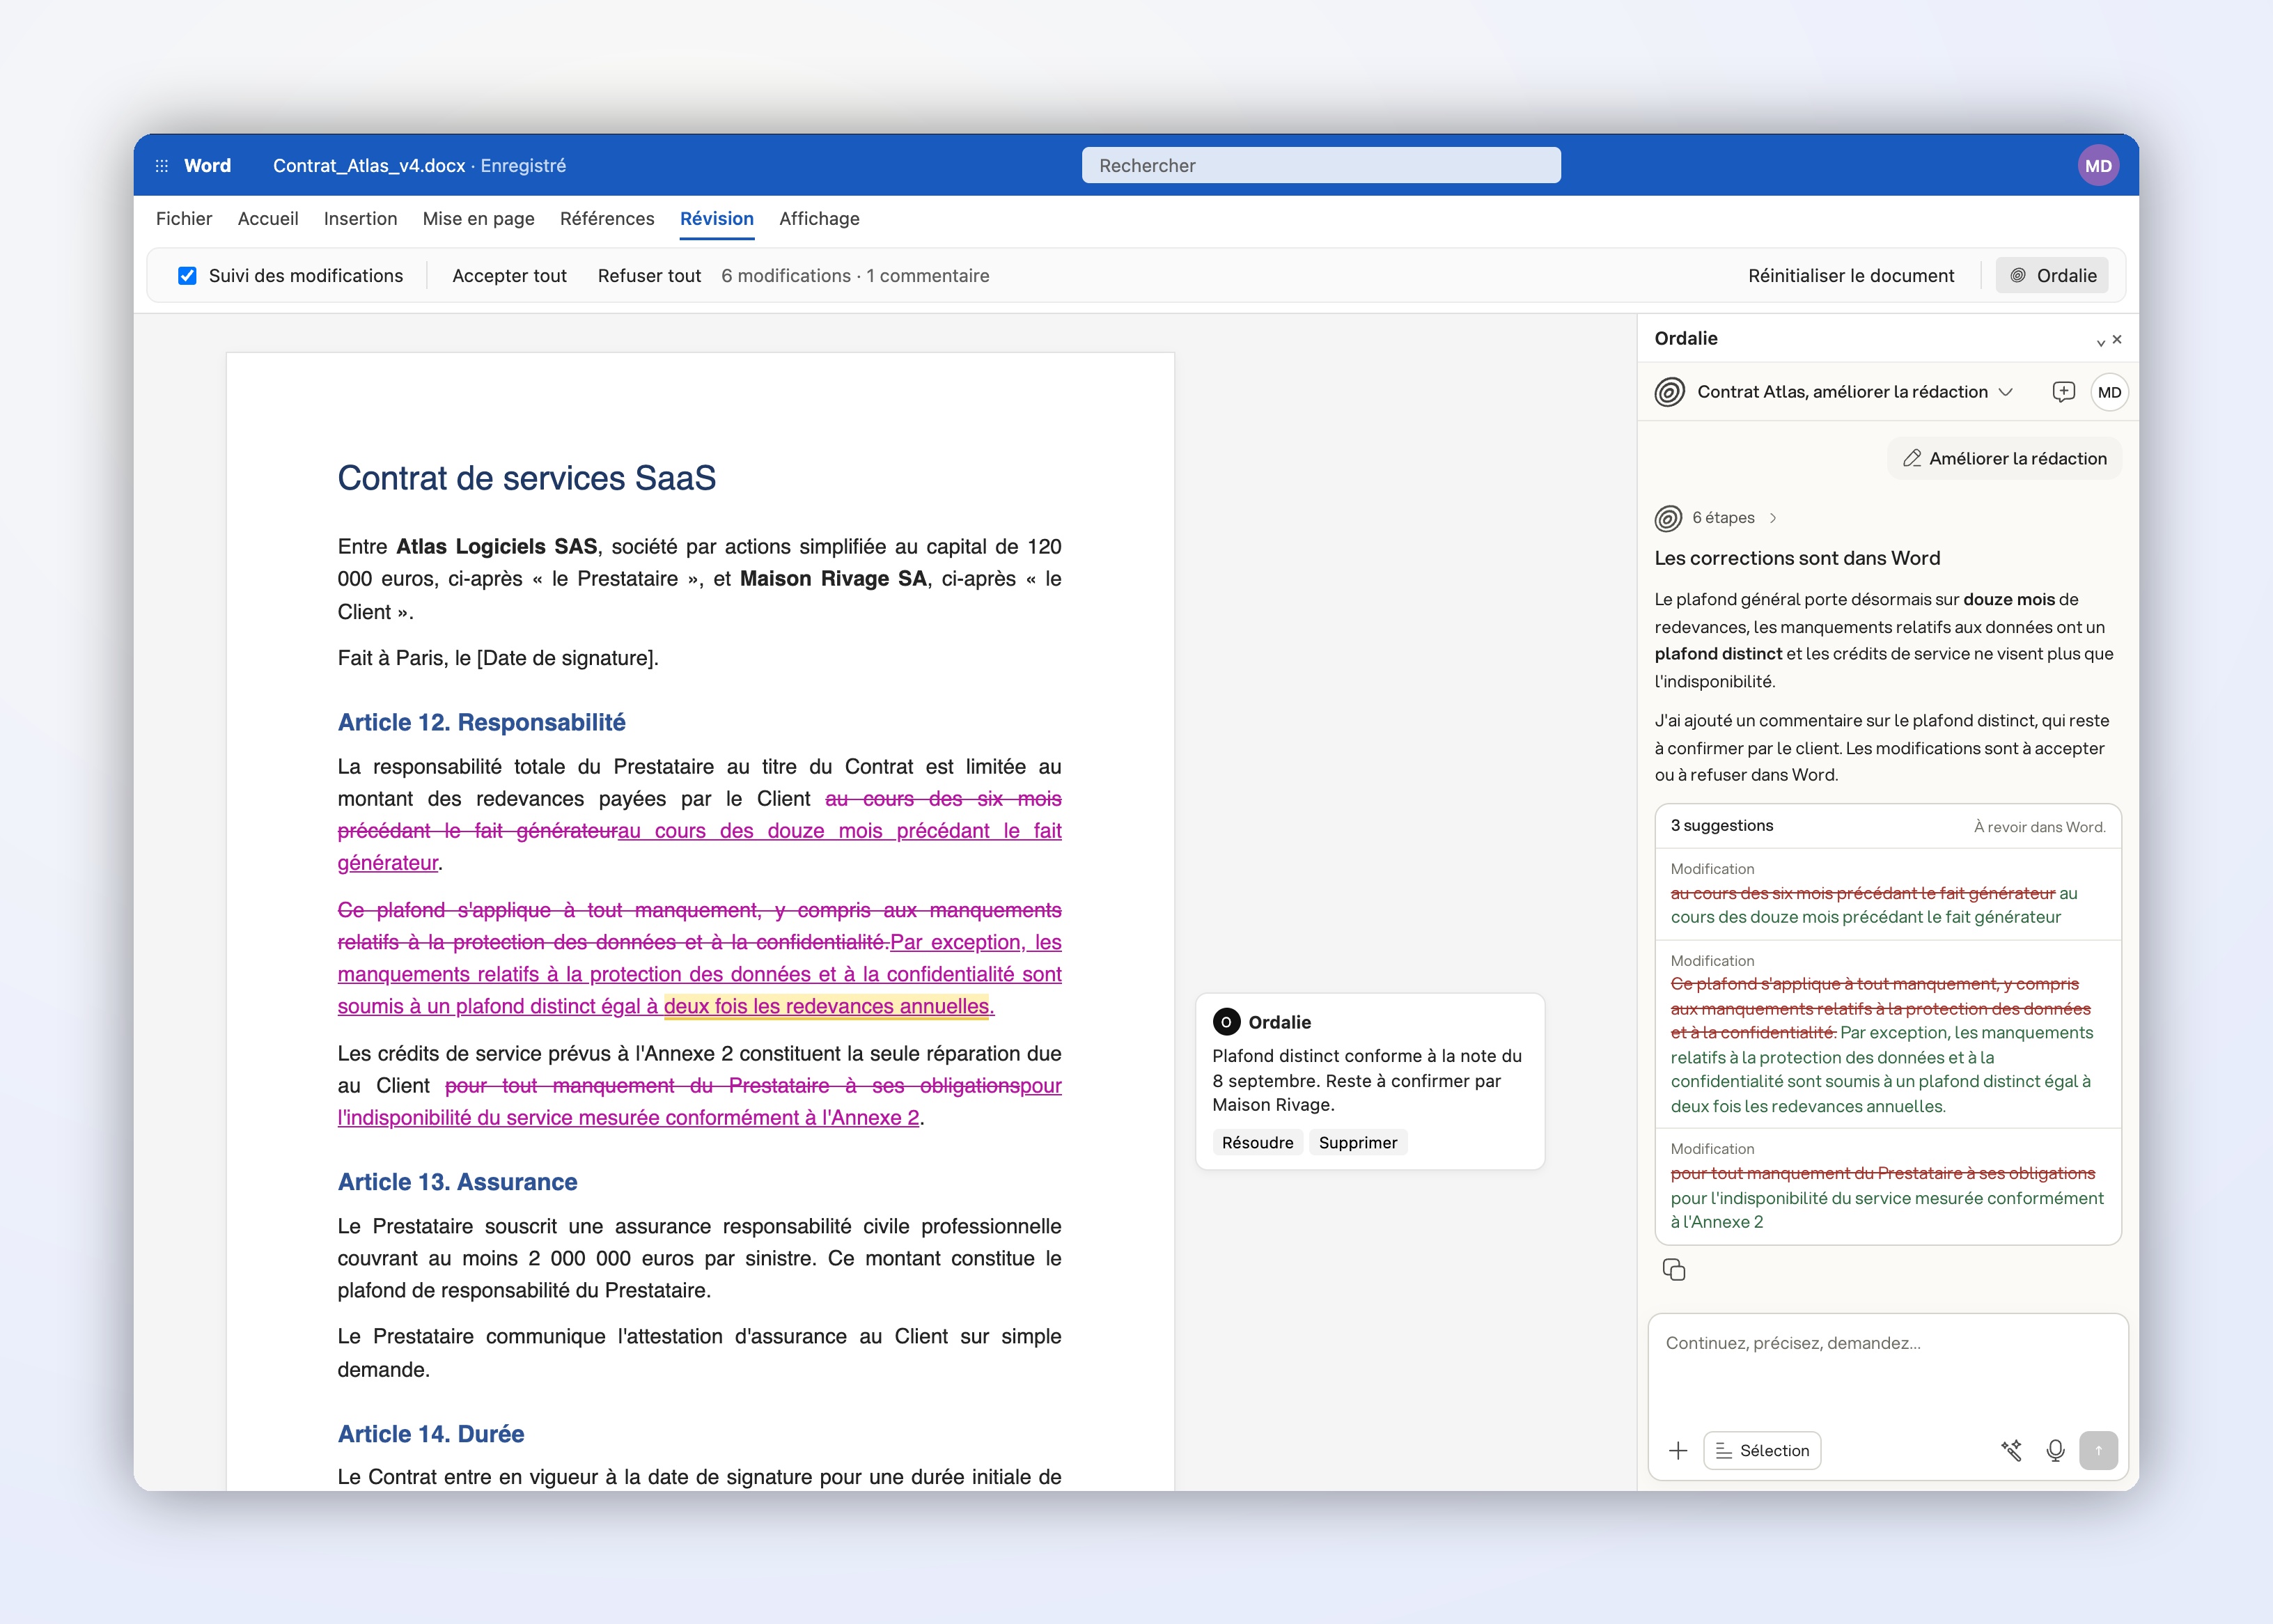Viewport: 2273px width, 1624px height.
Task: Switch to the Accueil tab
Action: coord(268,219)
